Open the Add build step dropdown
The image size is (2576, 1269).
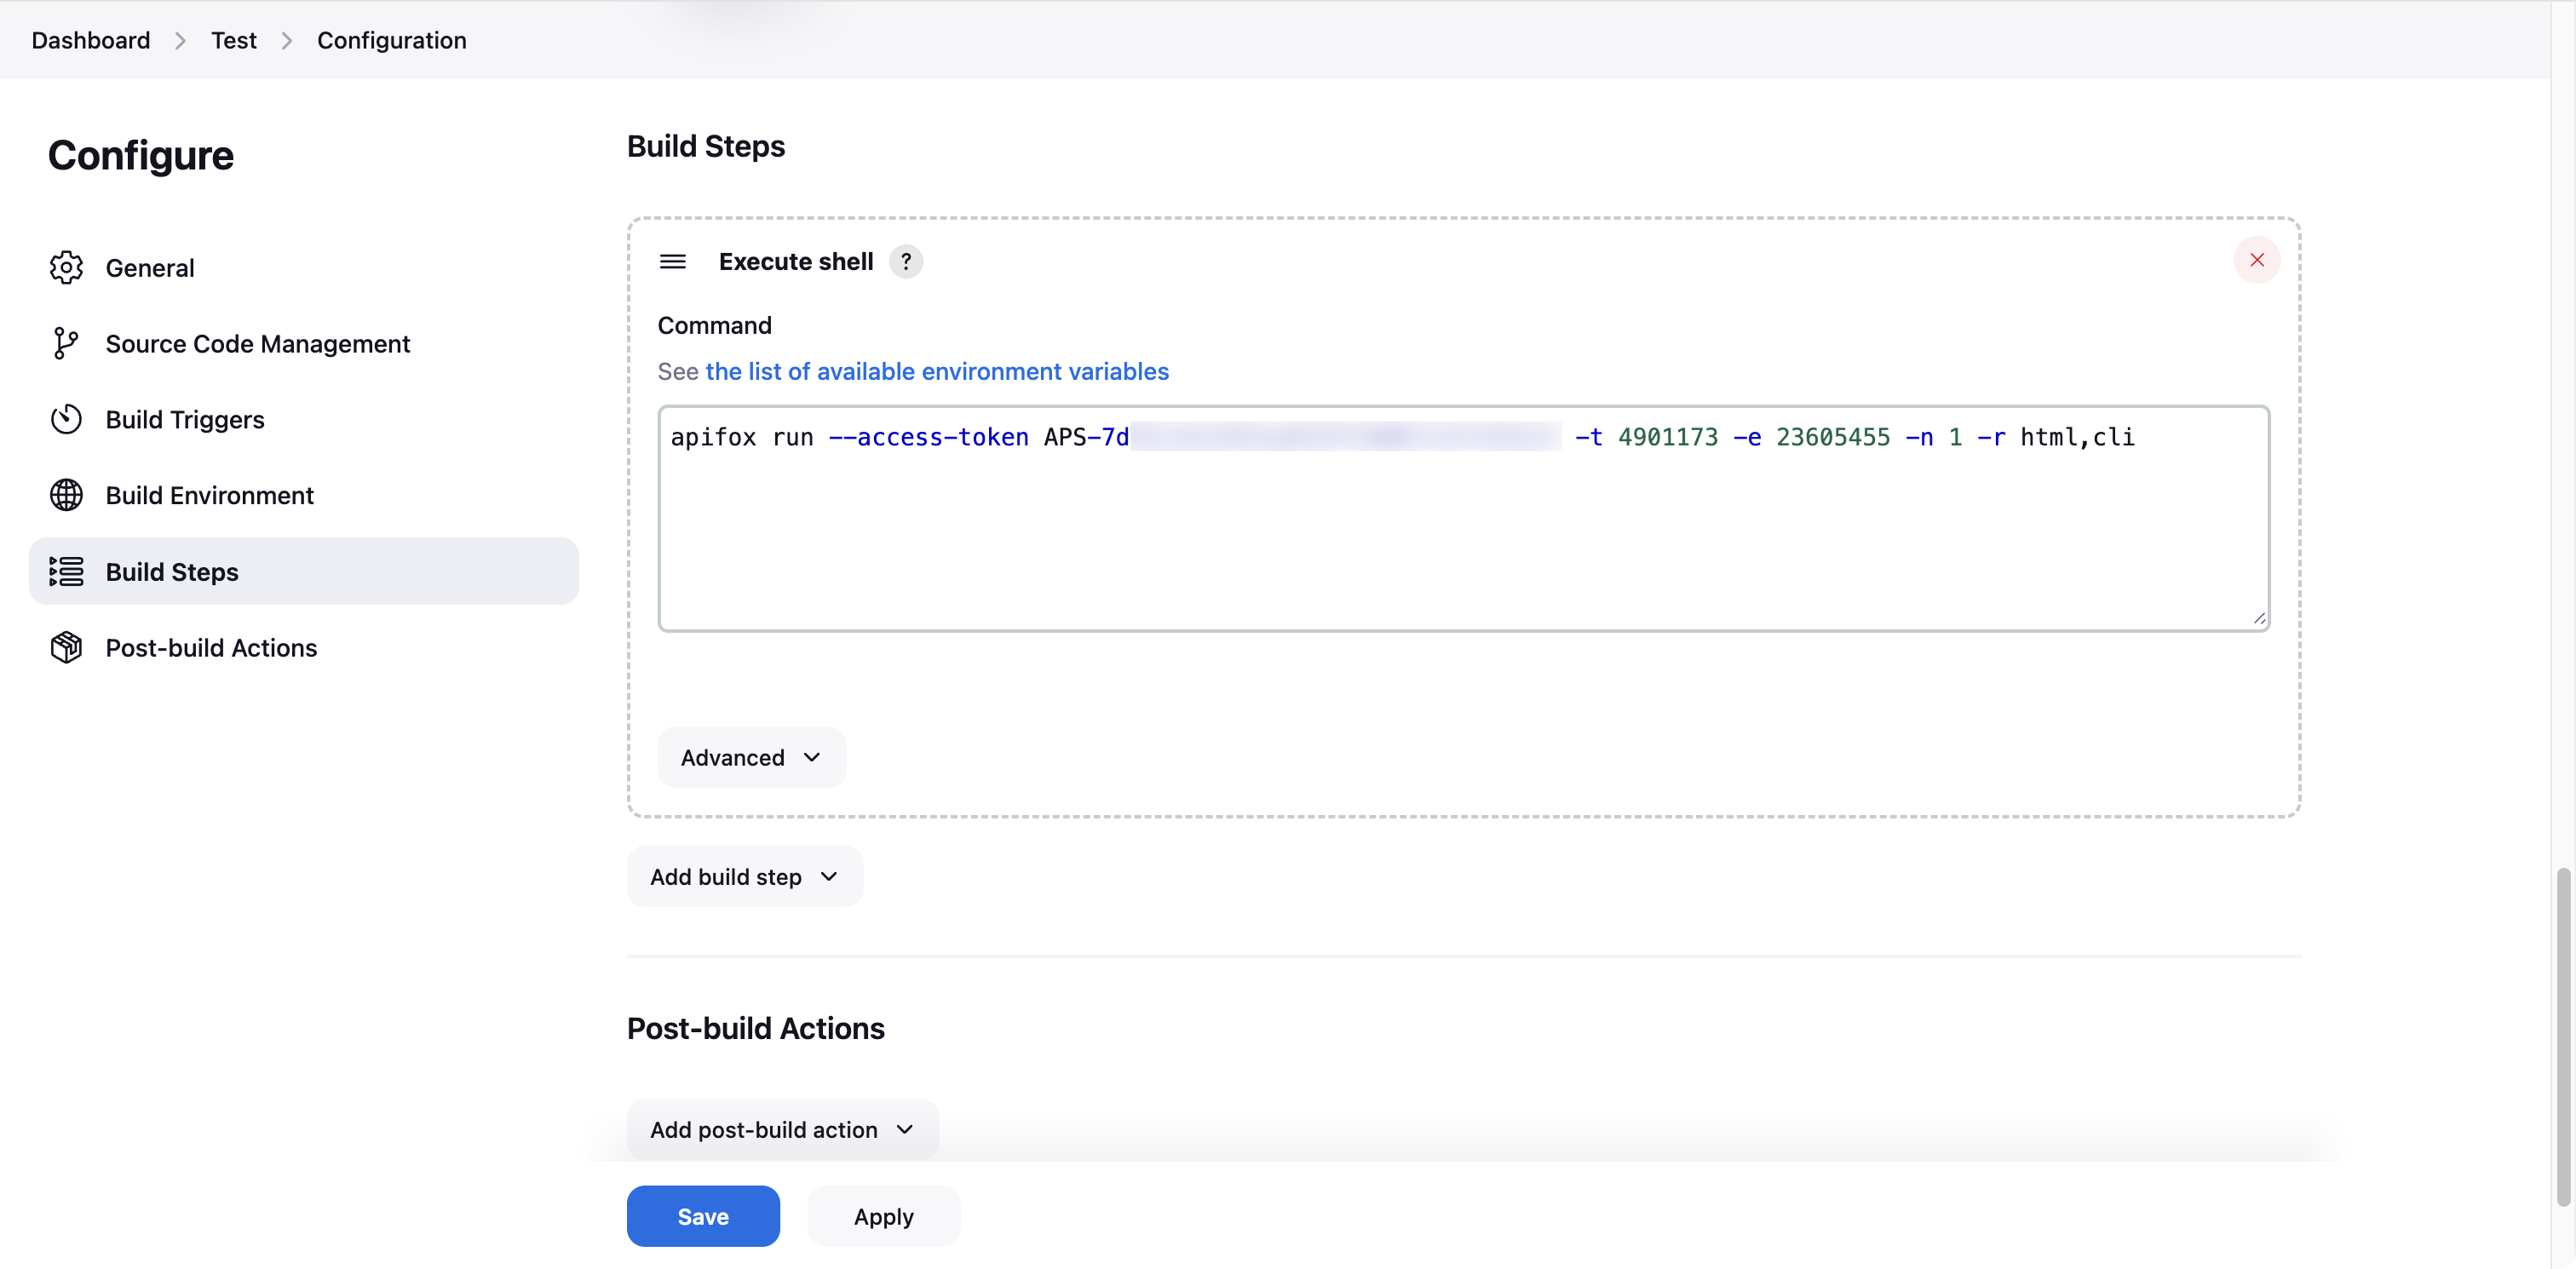[744, 876]
